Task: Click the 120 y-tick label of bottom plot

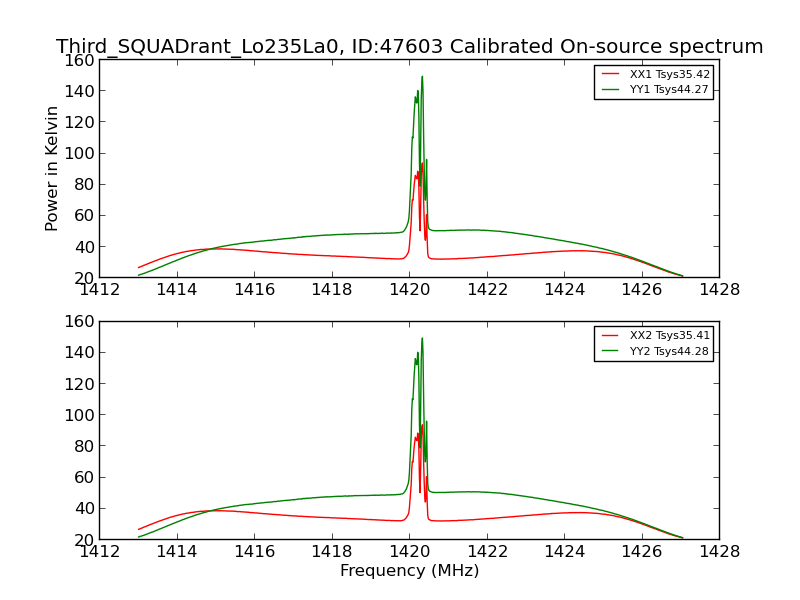Action: (x=79, y=384)
